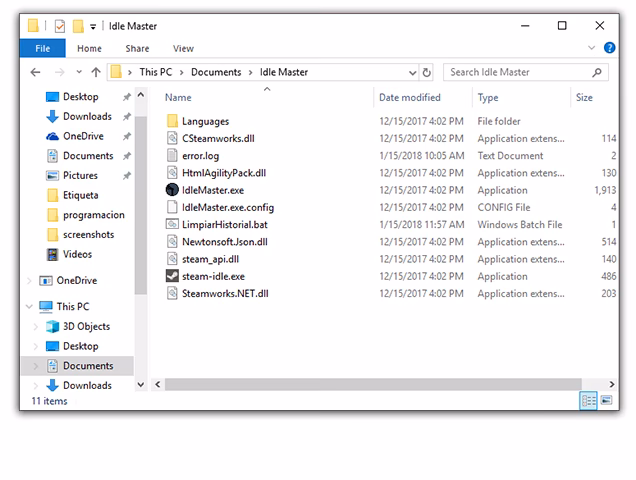Sort by the Type column header
The image size is (636, 480).
(x=488, y=97)
